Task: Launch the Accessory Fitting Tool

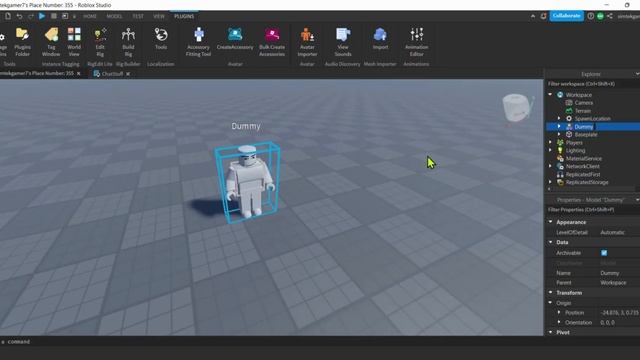Action: pyautogui.click(x=198, y=42)
